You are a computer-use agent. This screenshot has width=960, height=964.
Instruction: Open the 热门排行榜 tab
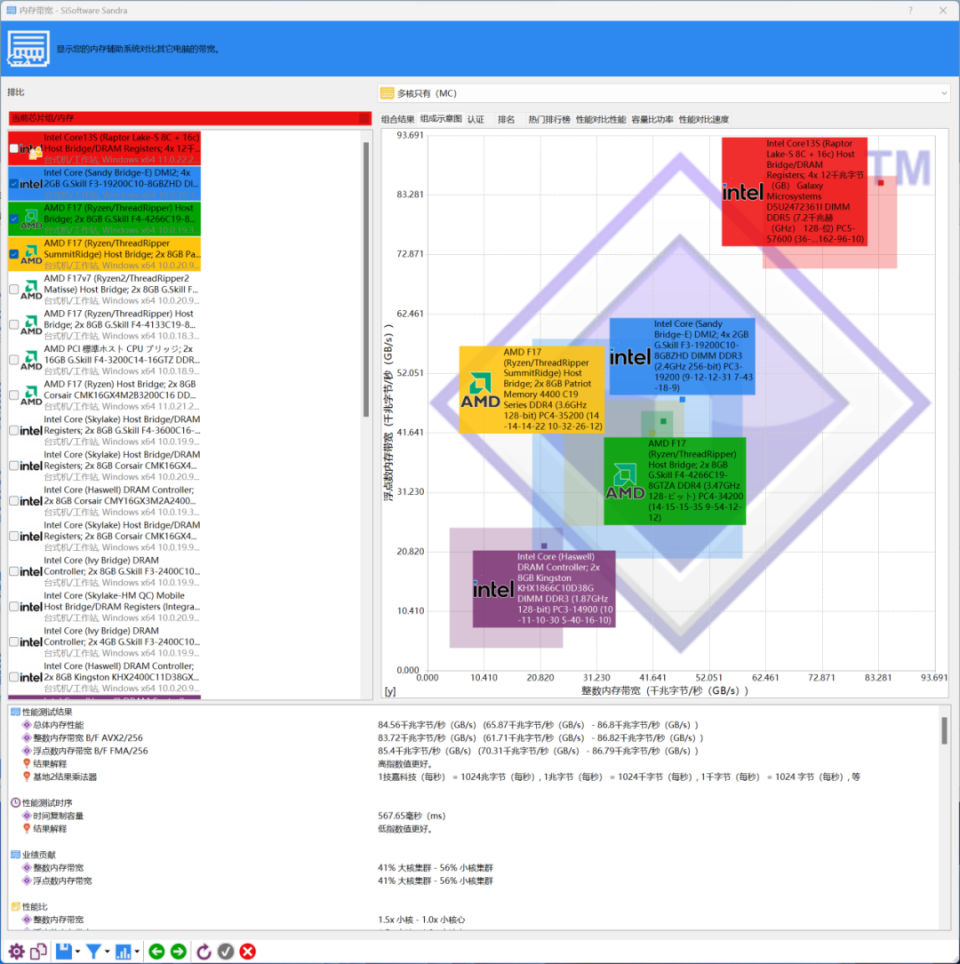(549, 119)
